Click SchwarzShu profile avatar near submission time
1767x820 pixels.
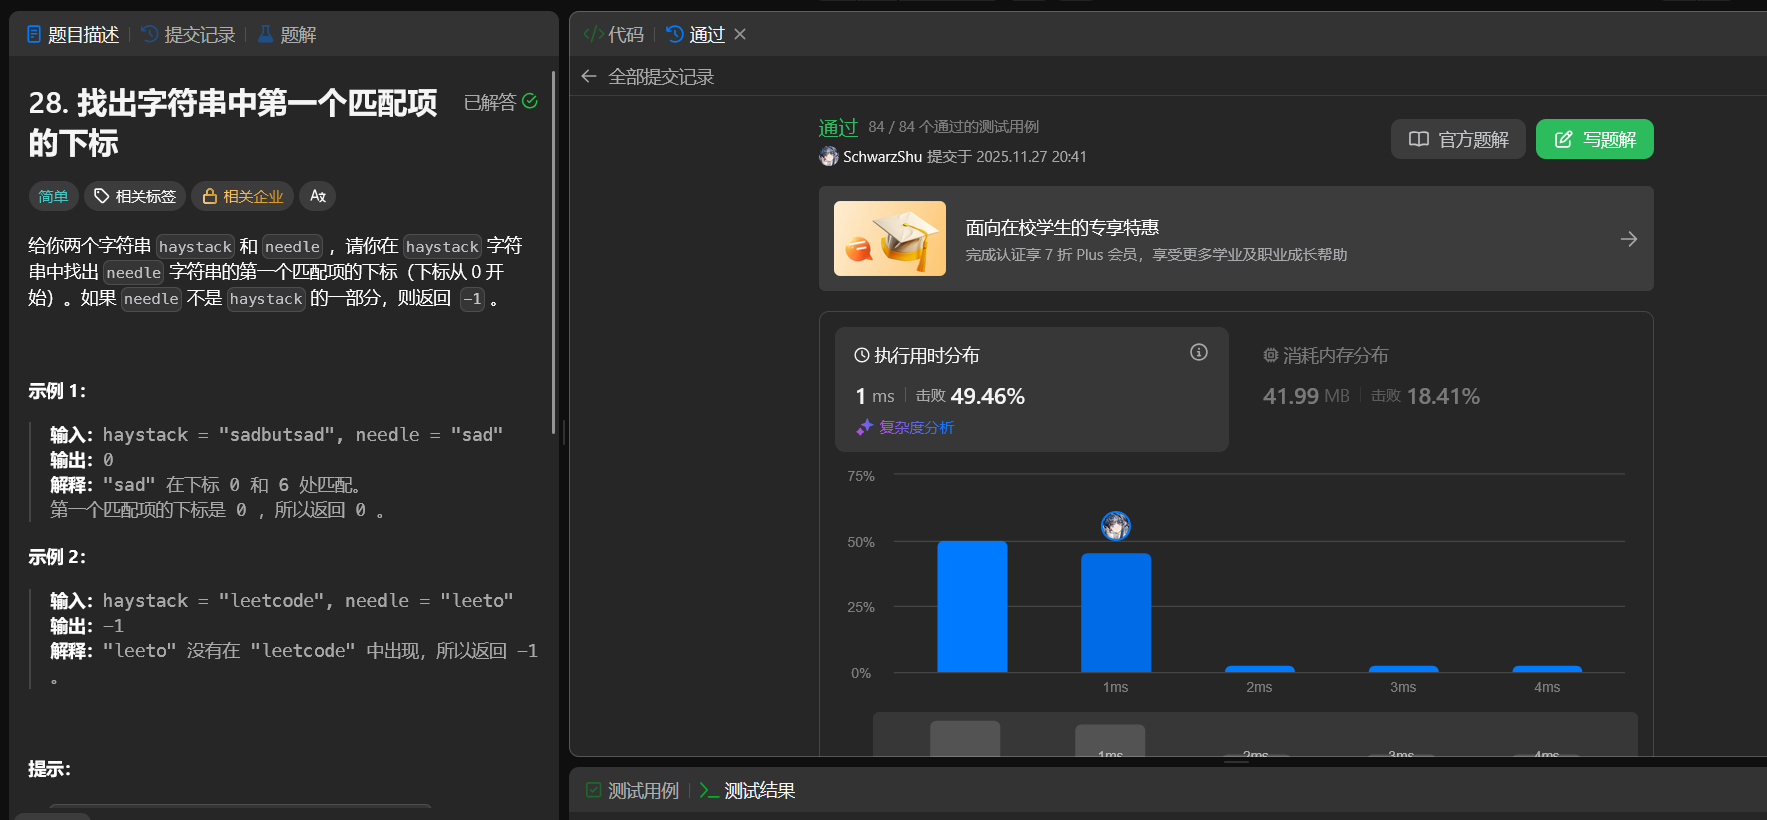coord(828,157)
